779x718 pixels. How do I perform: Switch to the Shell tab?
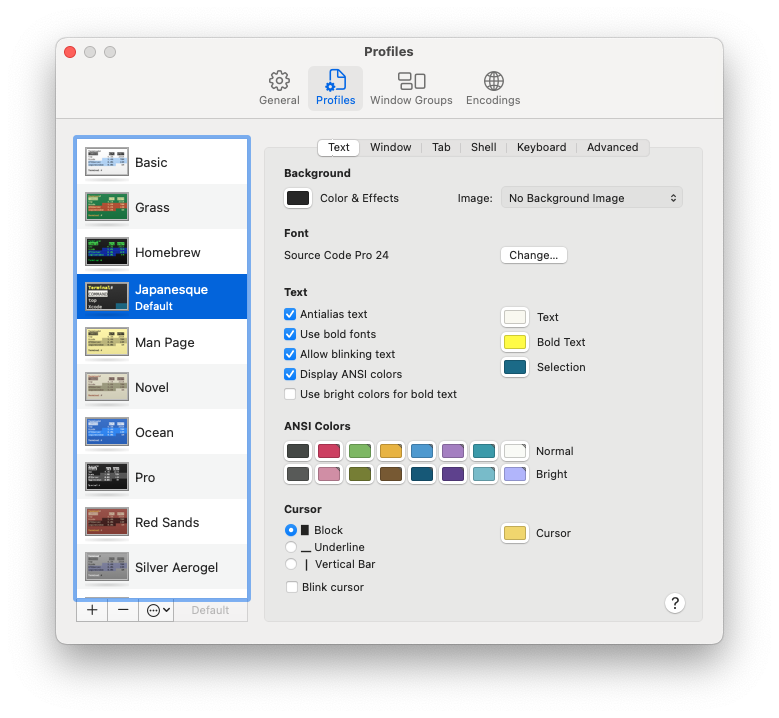pos(483,148)
